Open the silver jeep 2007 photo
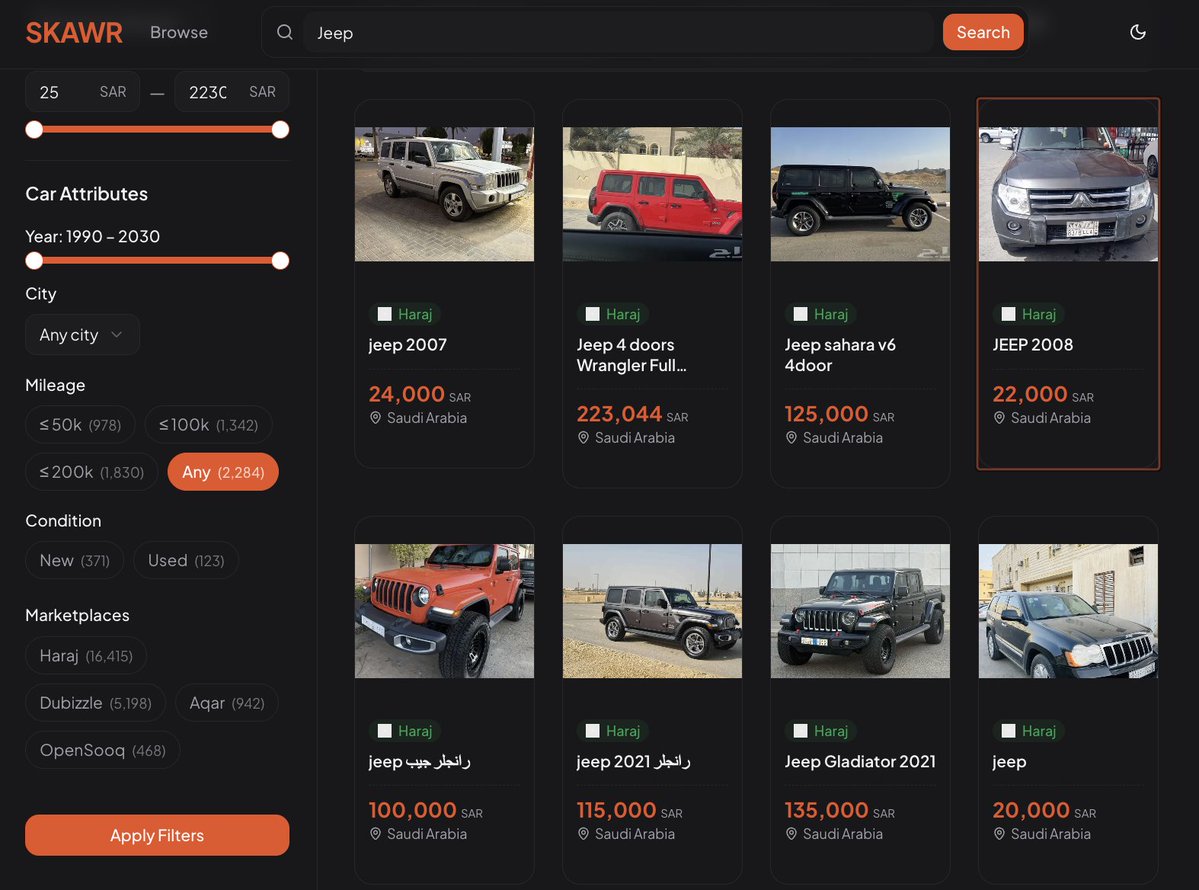Image resolution: width=1199 pixels, height=890 pixels. pos(444,194)
